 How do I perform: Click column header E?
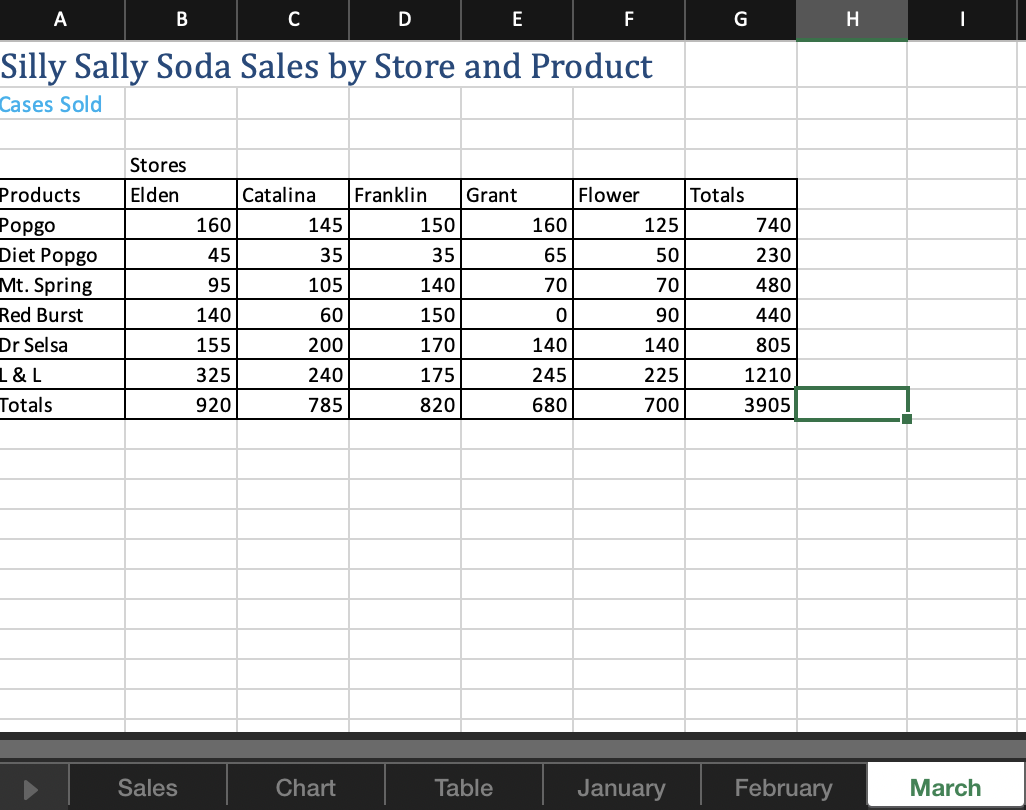(517, 19)
